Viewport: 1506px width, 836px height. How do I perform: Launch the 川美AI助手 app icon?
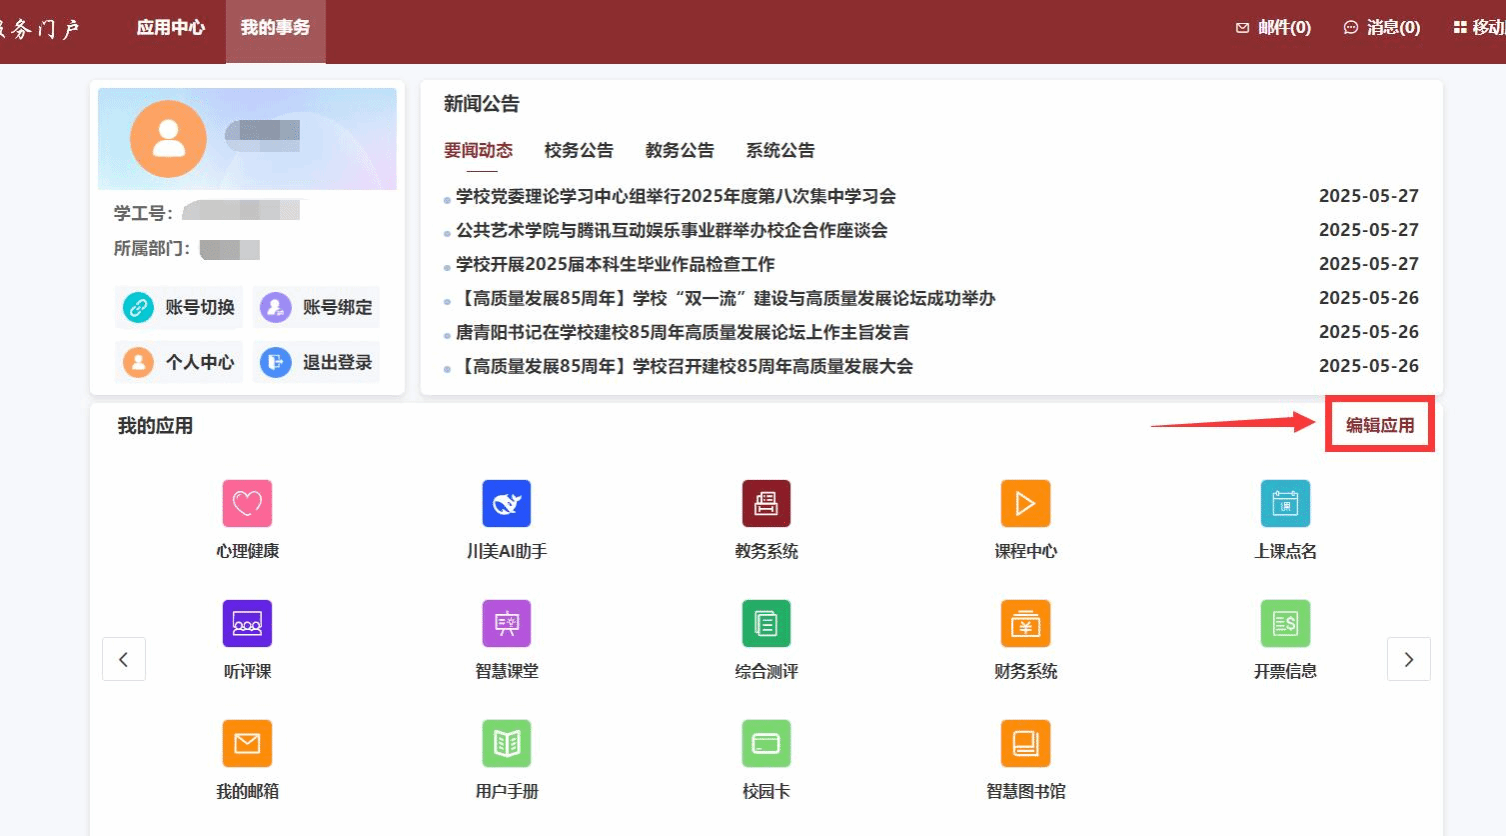(506, 503)
